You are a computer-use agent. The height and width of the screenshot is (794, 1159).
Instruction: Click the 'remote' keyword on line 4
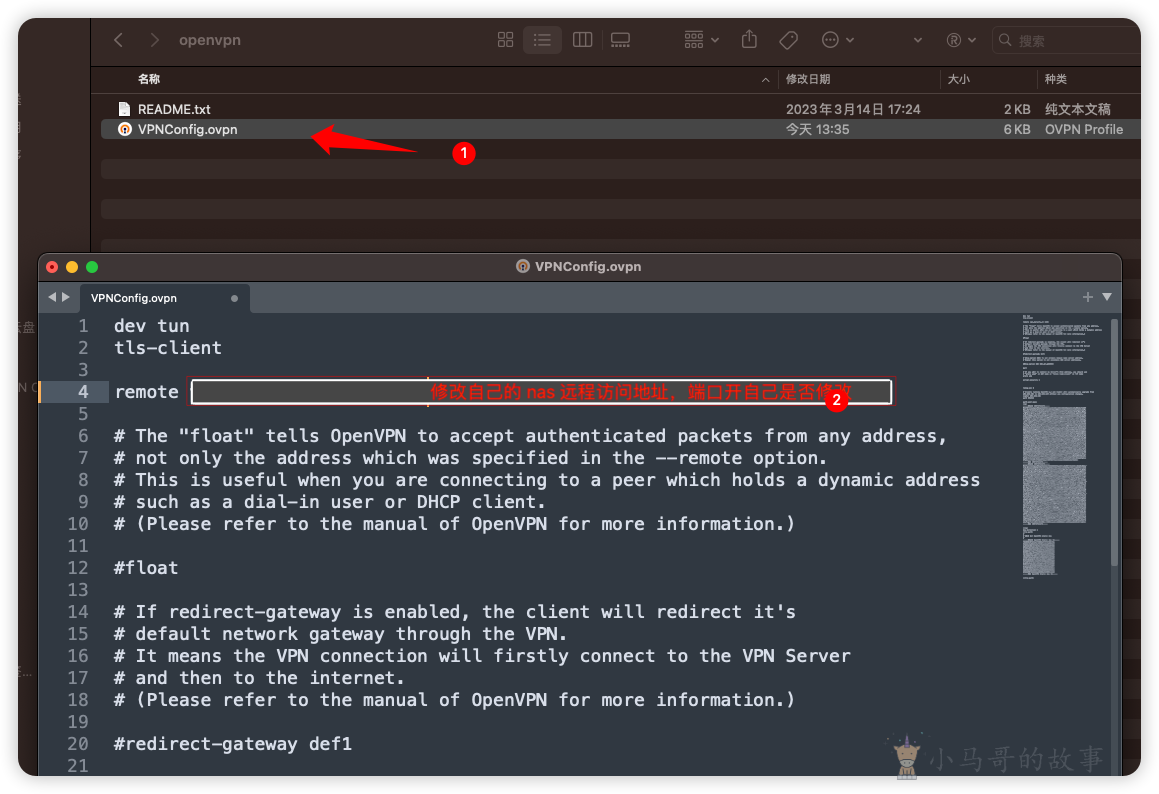coord(146,392)
